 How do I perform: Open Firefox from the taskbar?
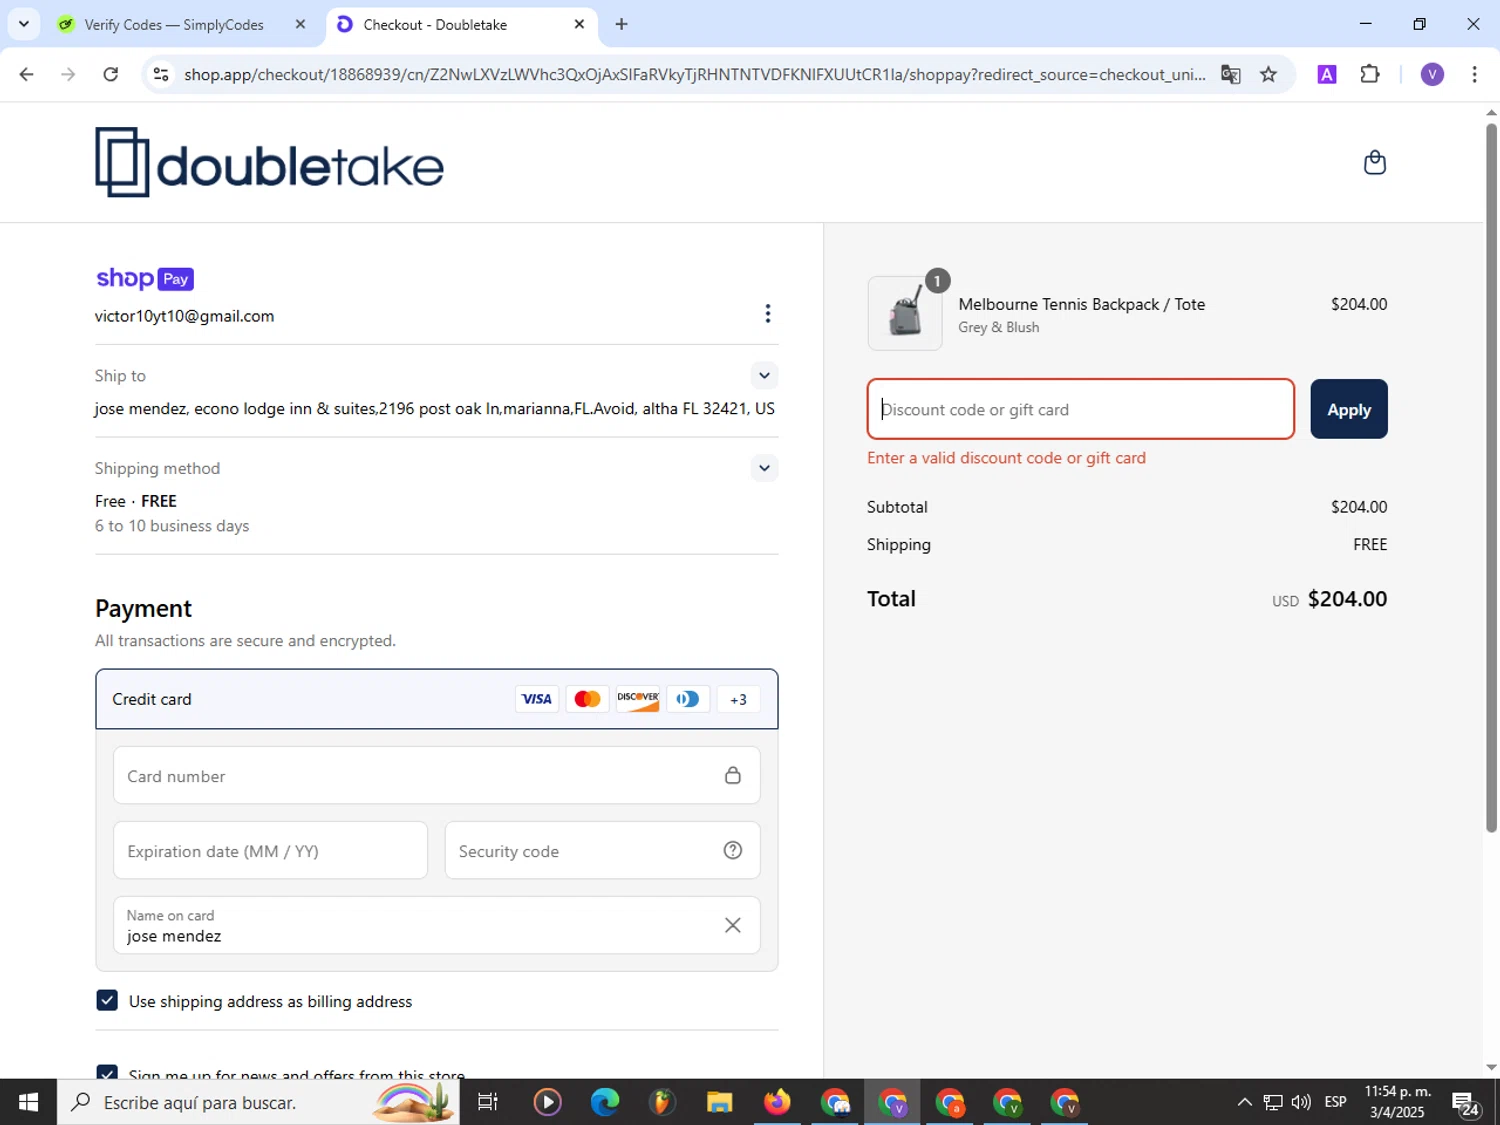pyautogui.click(x=777, y=1102)
